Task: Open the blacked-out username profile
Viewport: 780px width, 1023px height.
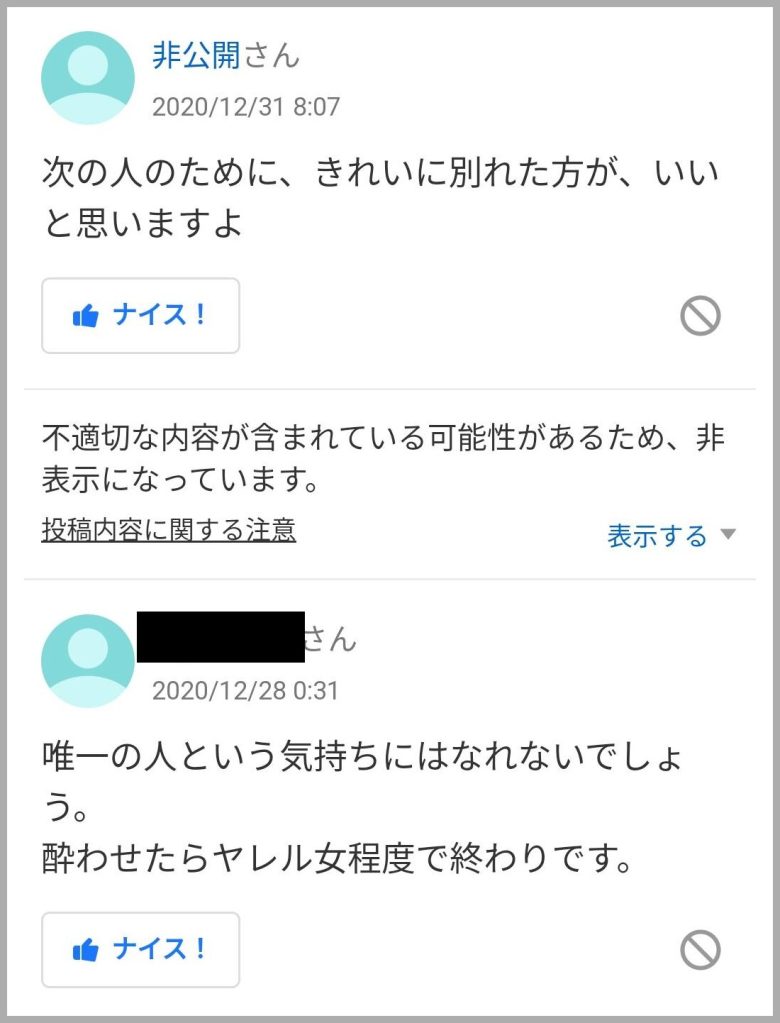Action: 220,637
